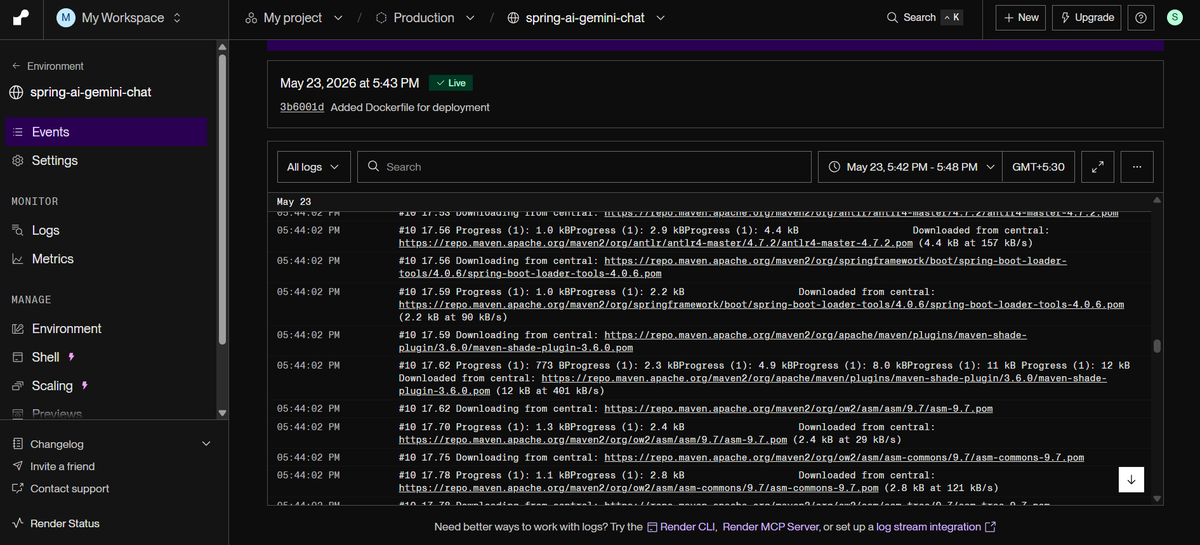Click the Contact support external icon
The height and width of the screenshot is (545, 1200).
[17, 489]
